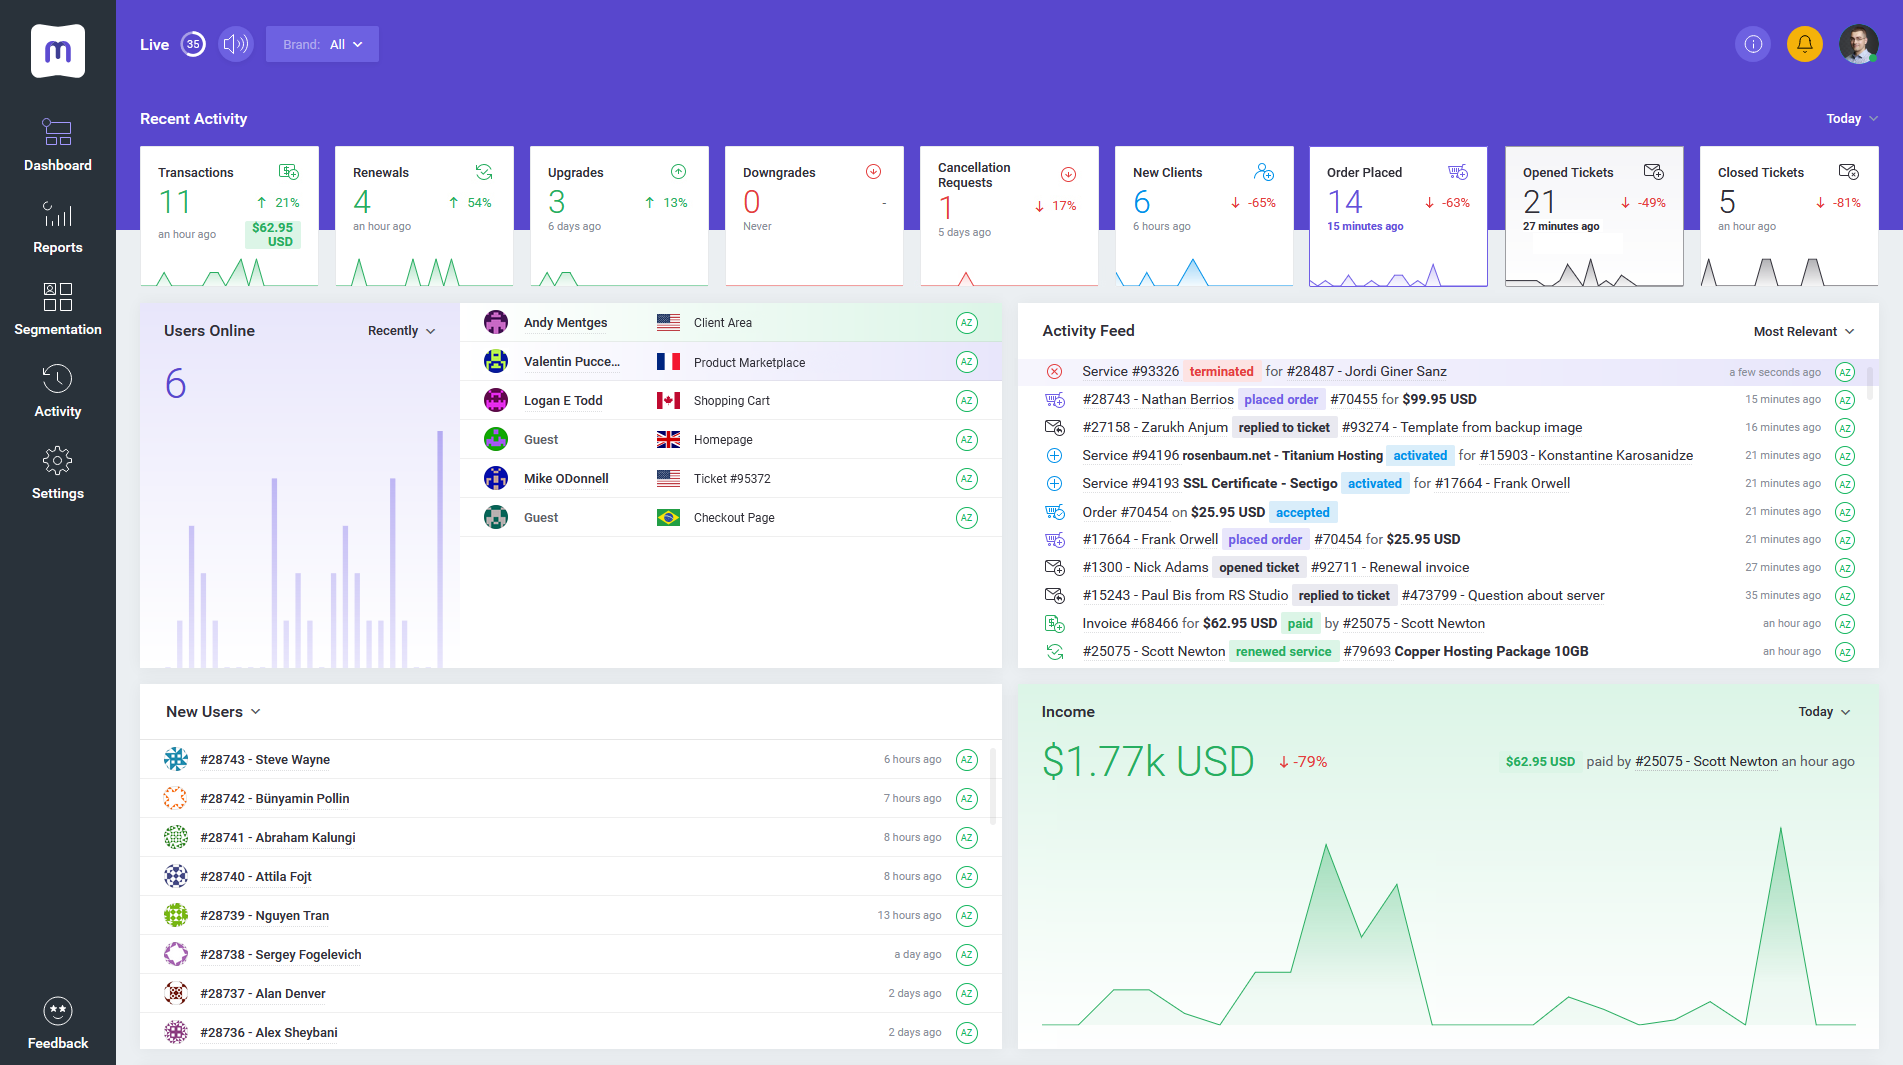
Task: Open the notifications bell icon
Action: (1804, 44)
